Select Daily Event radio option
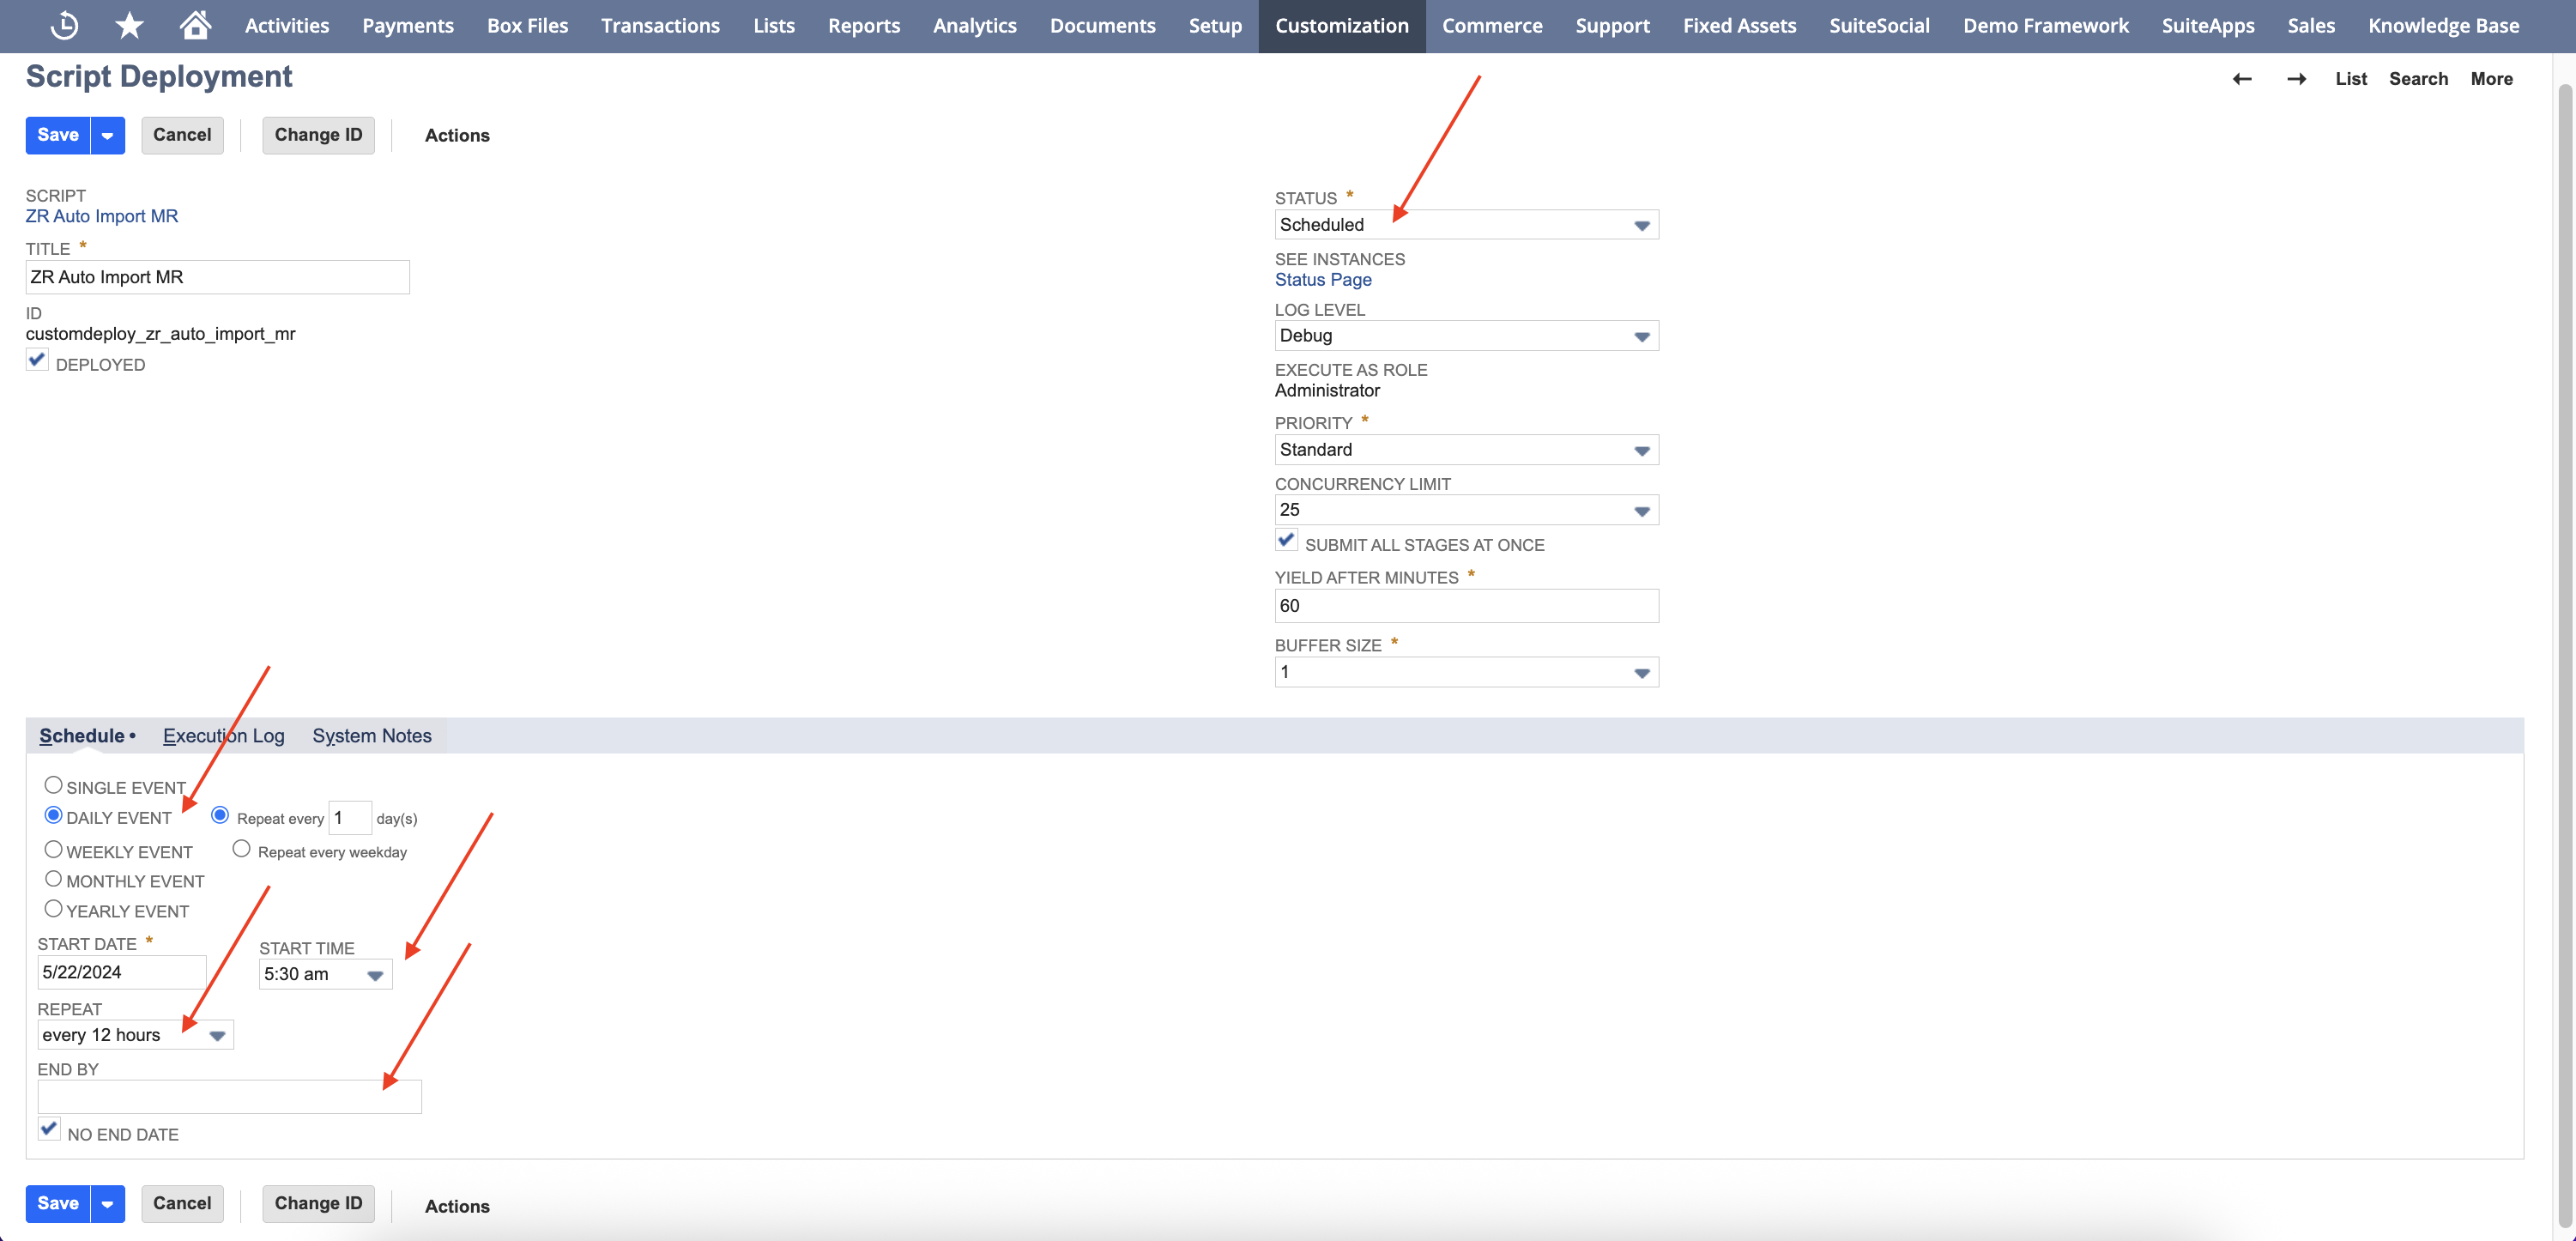This screenshot has width=2576, height=1241. pyautogui.click(x=54, y=816)
